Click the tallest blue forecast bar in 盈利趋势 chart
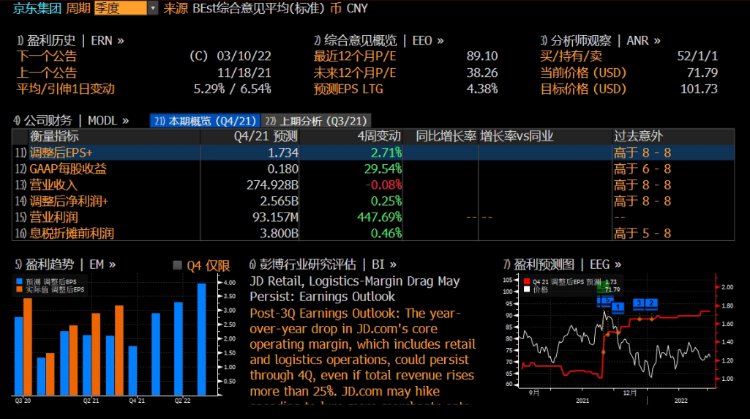The image size is (750, 419). [202, 339]
